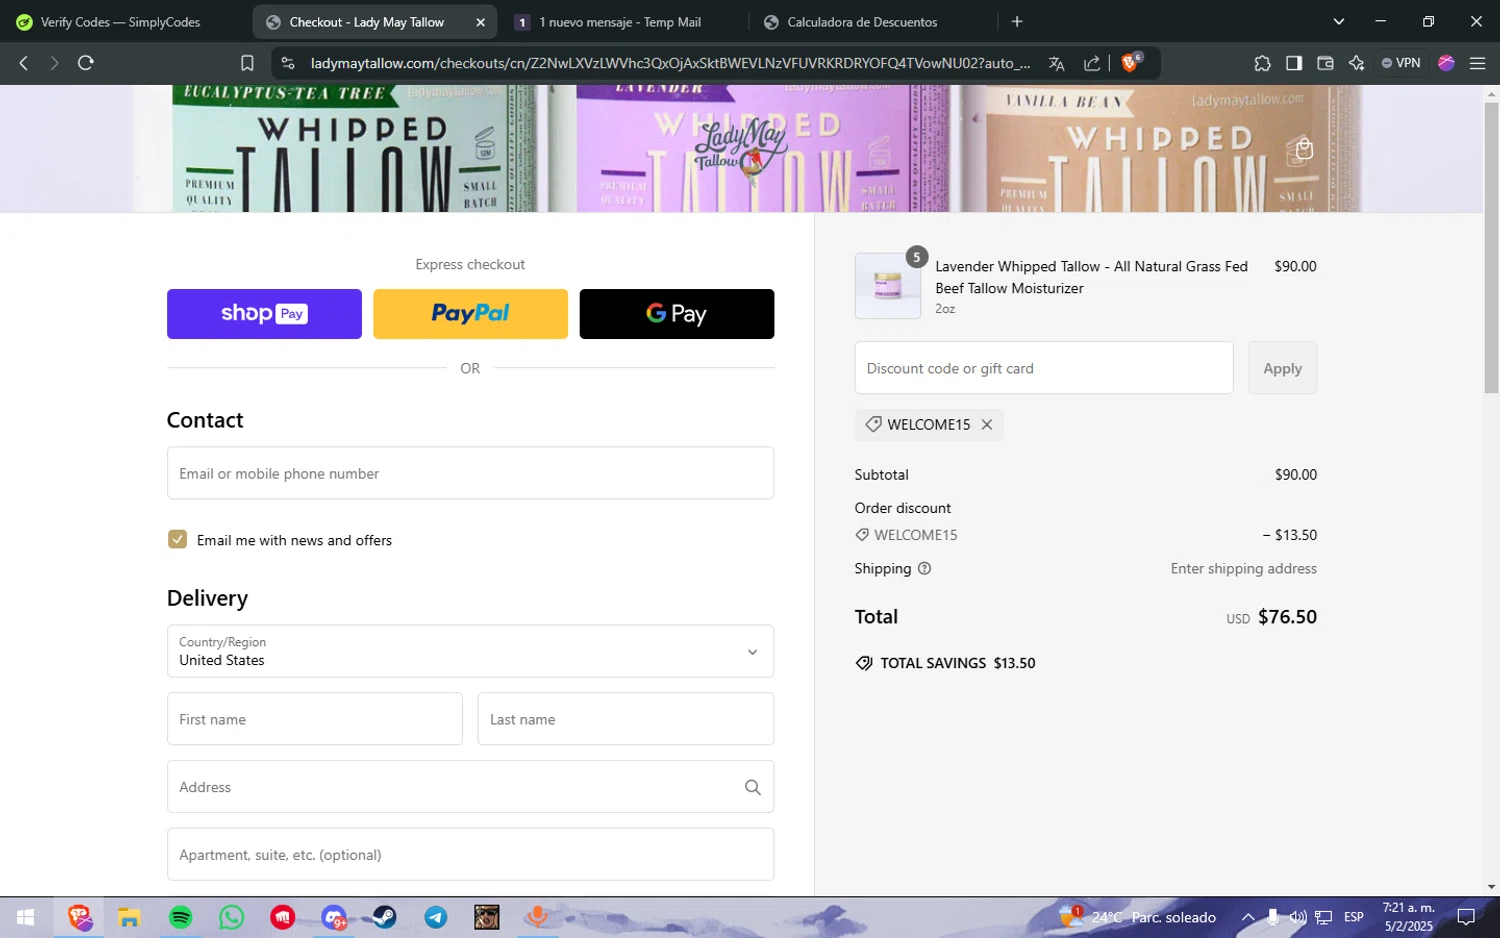Apply the discount code button
The width and height of the screenshot is (1500, 938).
point(1282,368)
